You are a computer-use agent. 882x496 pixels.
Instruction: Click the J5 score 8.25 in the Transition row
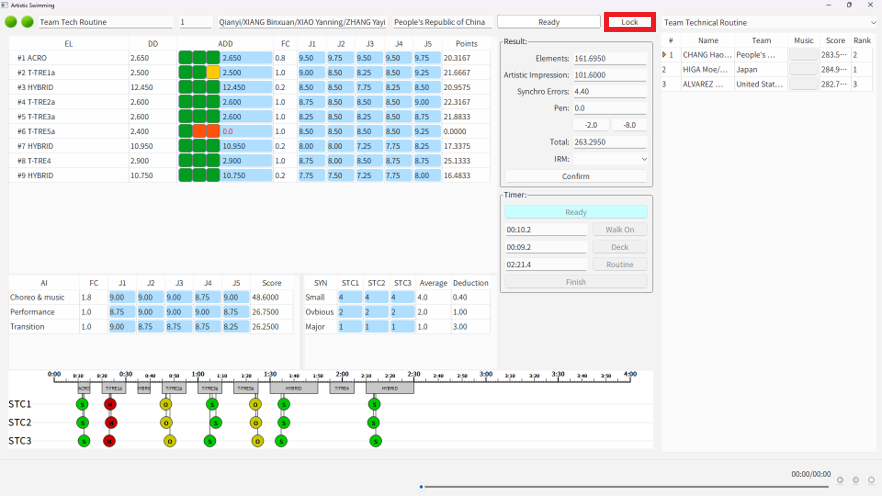tap(236, 326)
